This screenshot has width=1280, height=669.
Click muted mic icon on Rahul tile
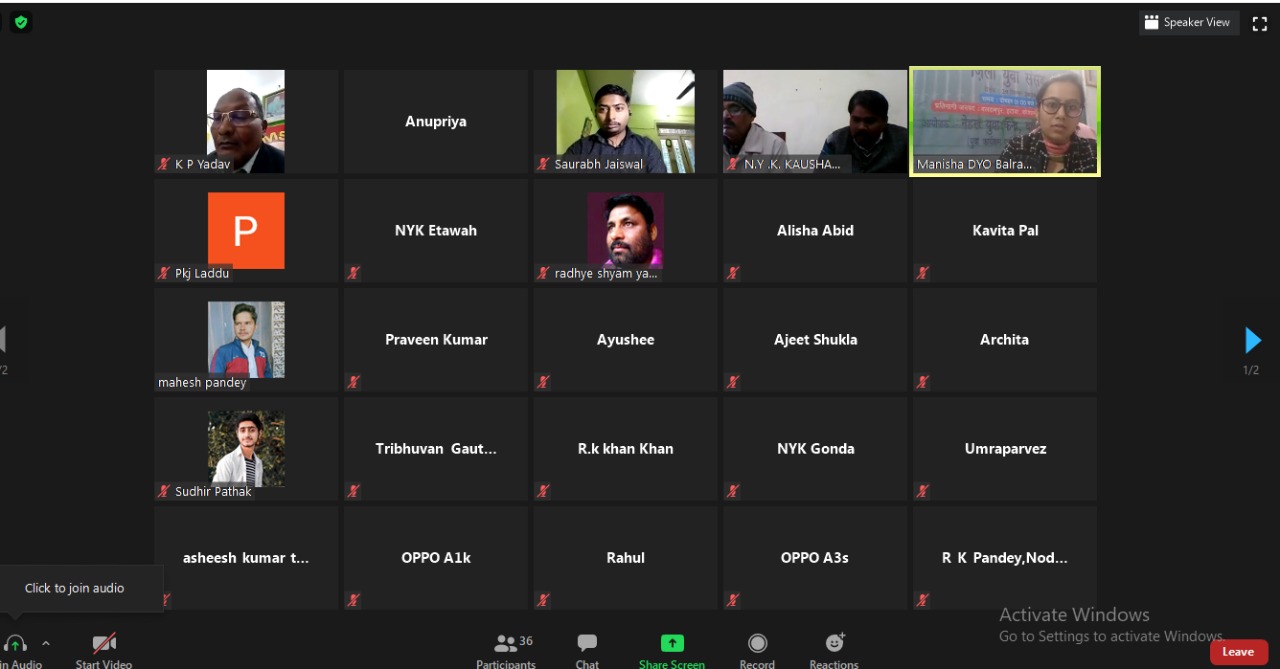click(x=543, y=600)
